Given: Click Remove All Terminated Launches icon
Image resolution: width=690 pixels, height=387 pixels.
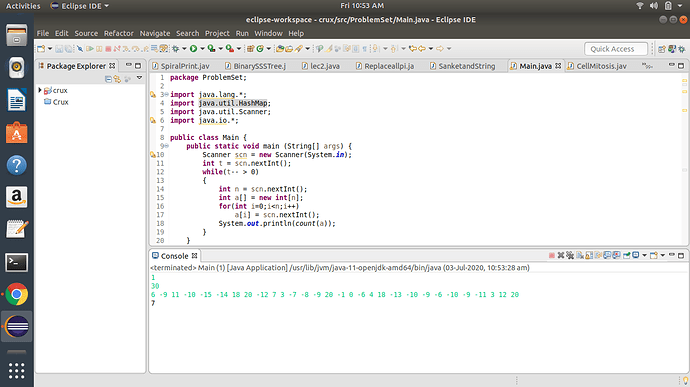Looking at the screenshot, I should tap(570, 255).
